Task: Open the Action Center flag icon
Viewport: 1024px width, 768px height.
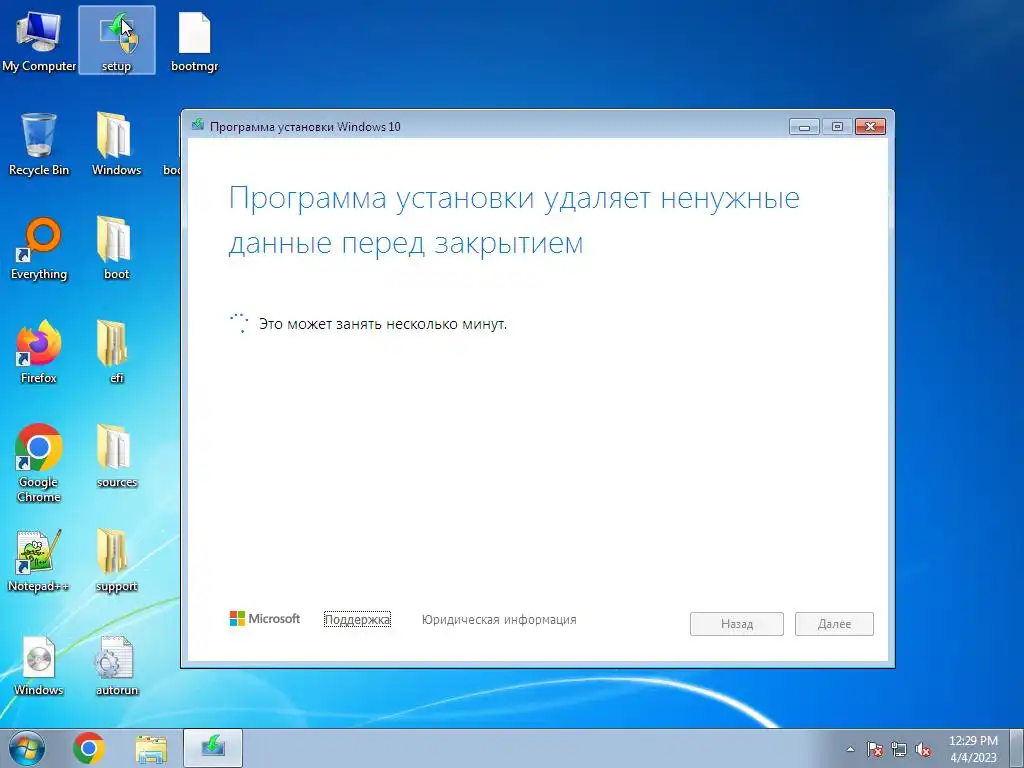Action: click(874, 749)
